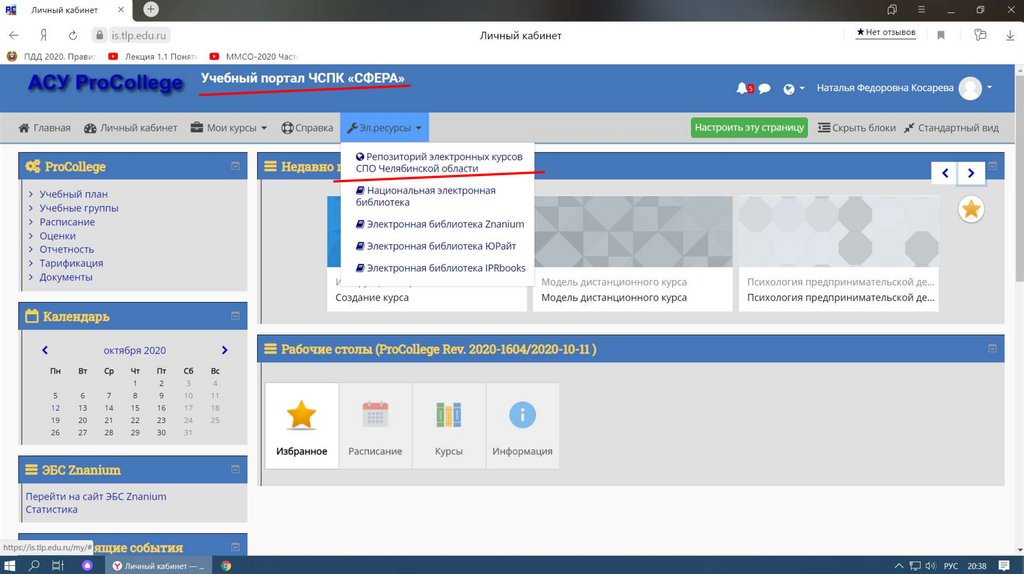Click the favorites star circle icon

(x=970, y=210)
